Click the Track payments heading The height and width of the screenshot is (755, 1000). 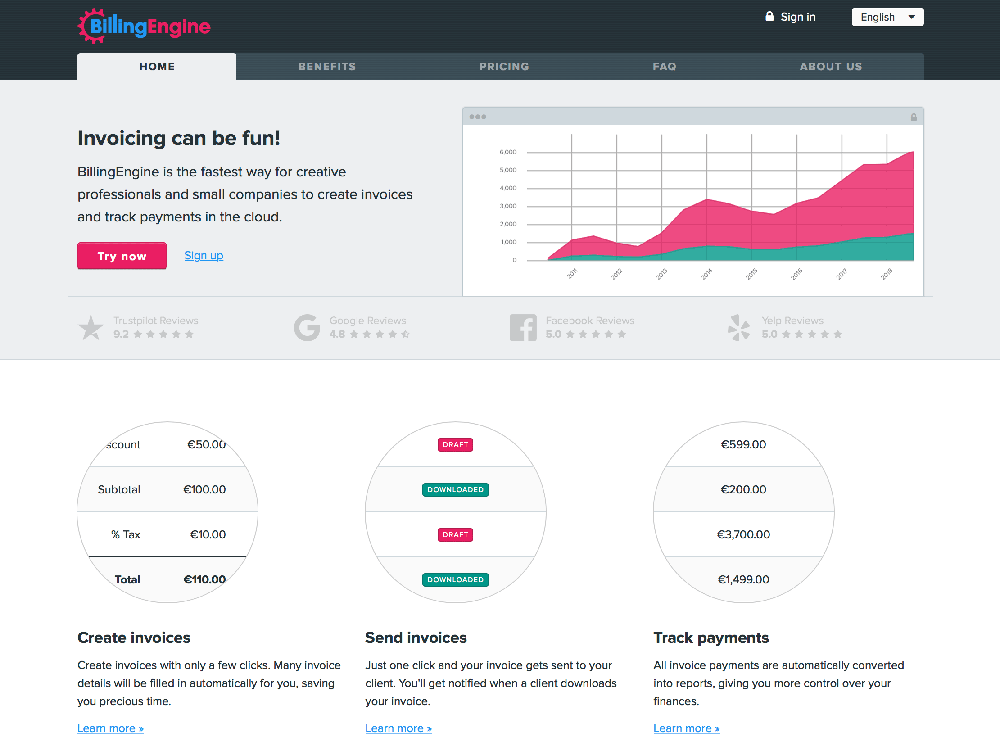(x=711, y=638)
